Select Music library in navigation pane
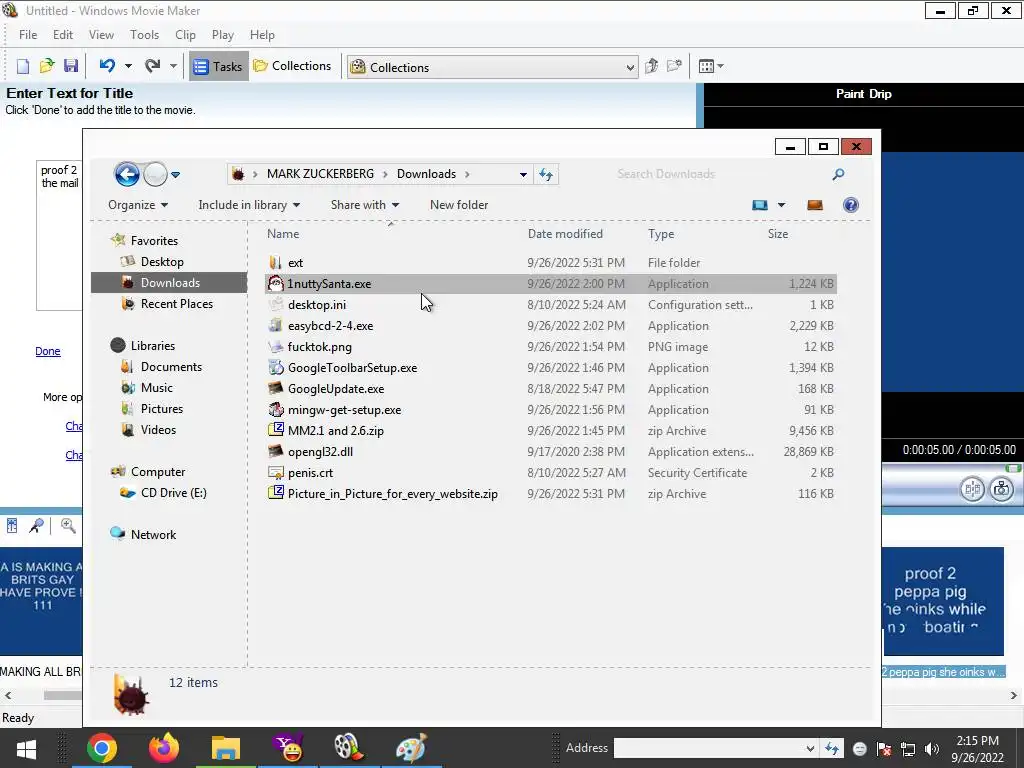Image resolution: width=1024 pixels, height=768 pixels. pos(157,388)
